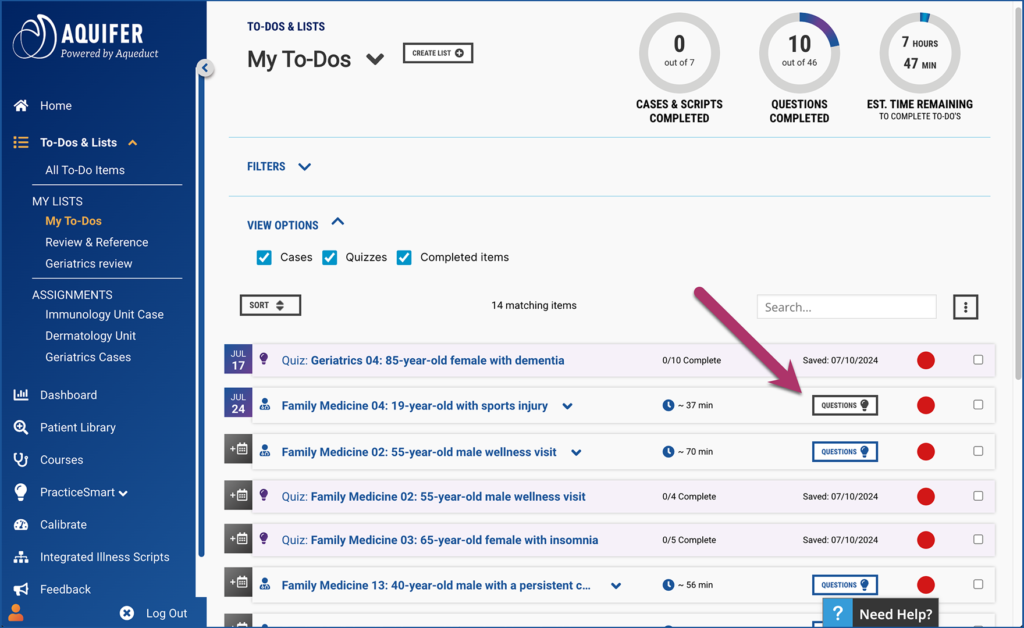Click the Search input field

tap(846, 307)
